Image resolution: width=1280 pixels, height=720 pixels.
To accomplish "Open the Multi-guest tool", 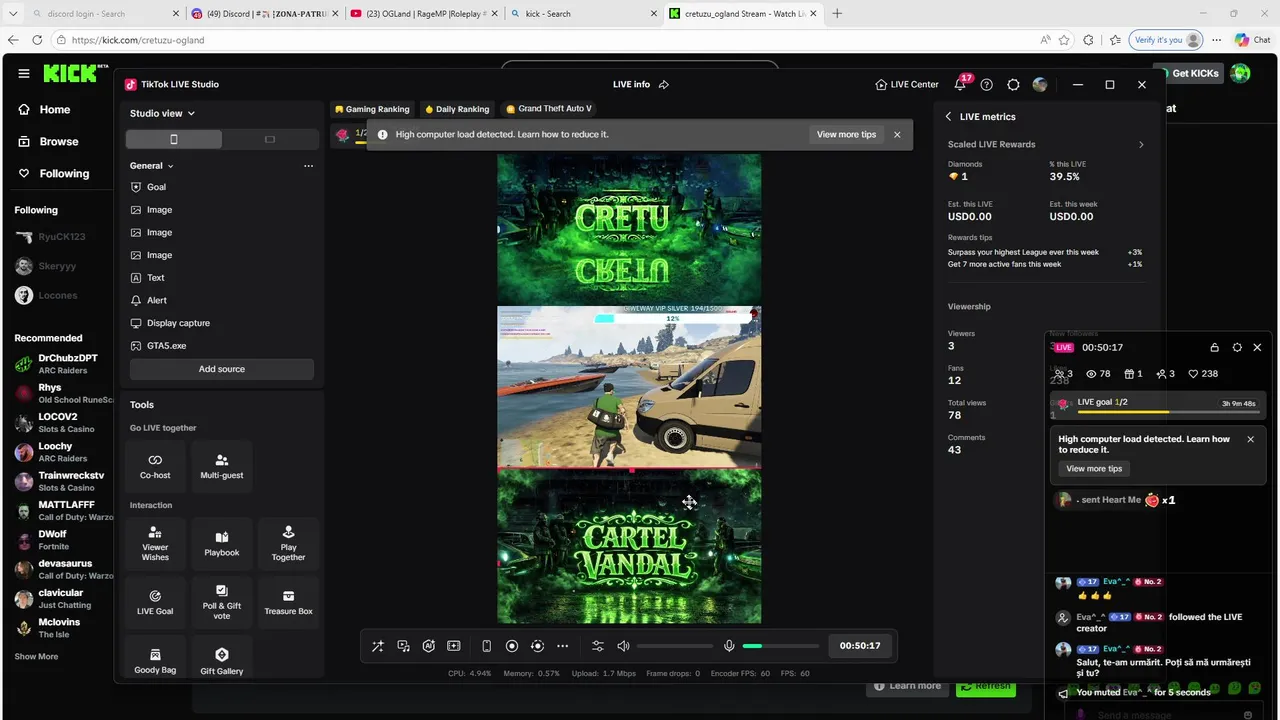I will pyautogui.click(x=222, y=466).
